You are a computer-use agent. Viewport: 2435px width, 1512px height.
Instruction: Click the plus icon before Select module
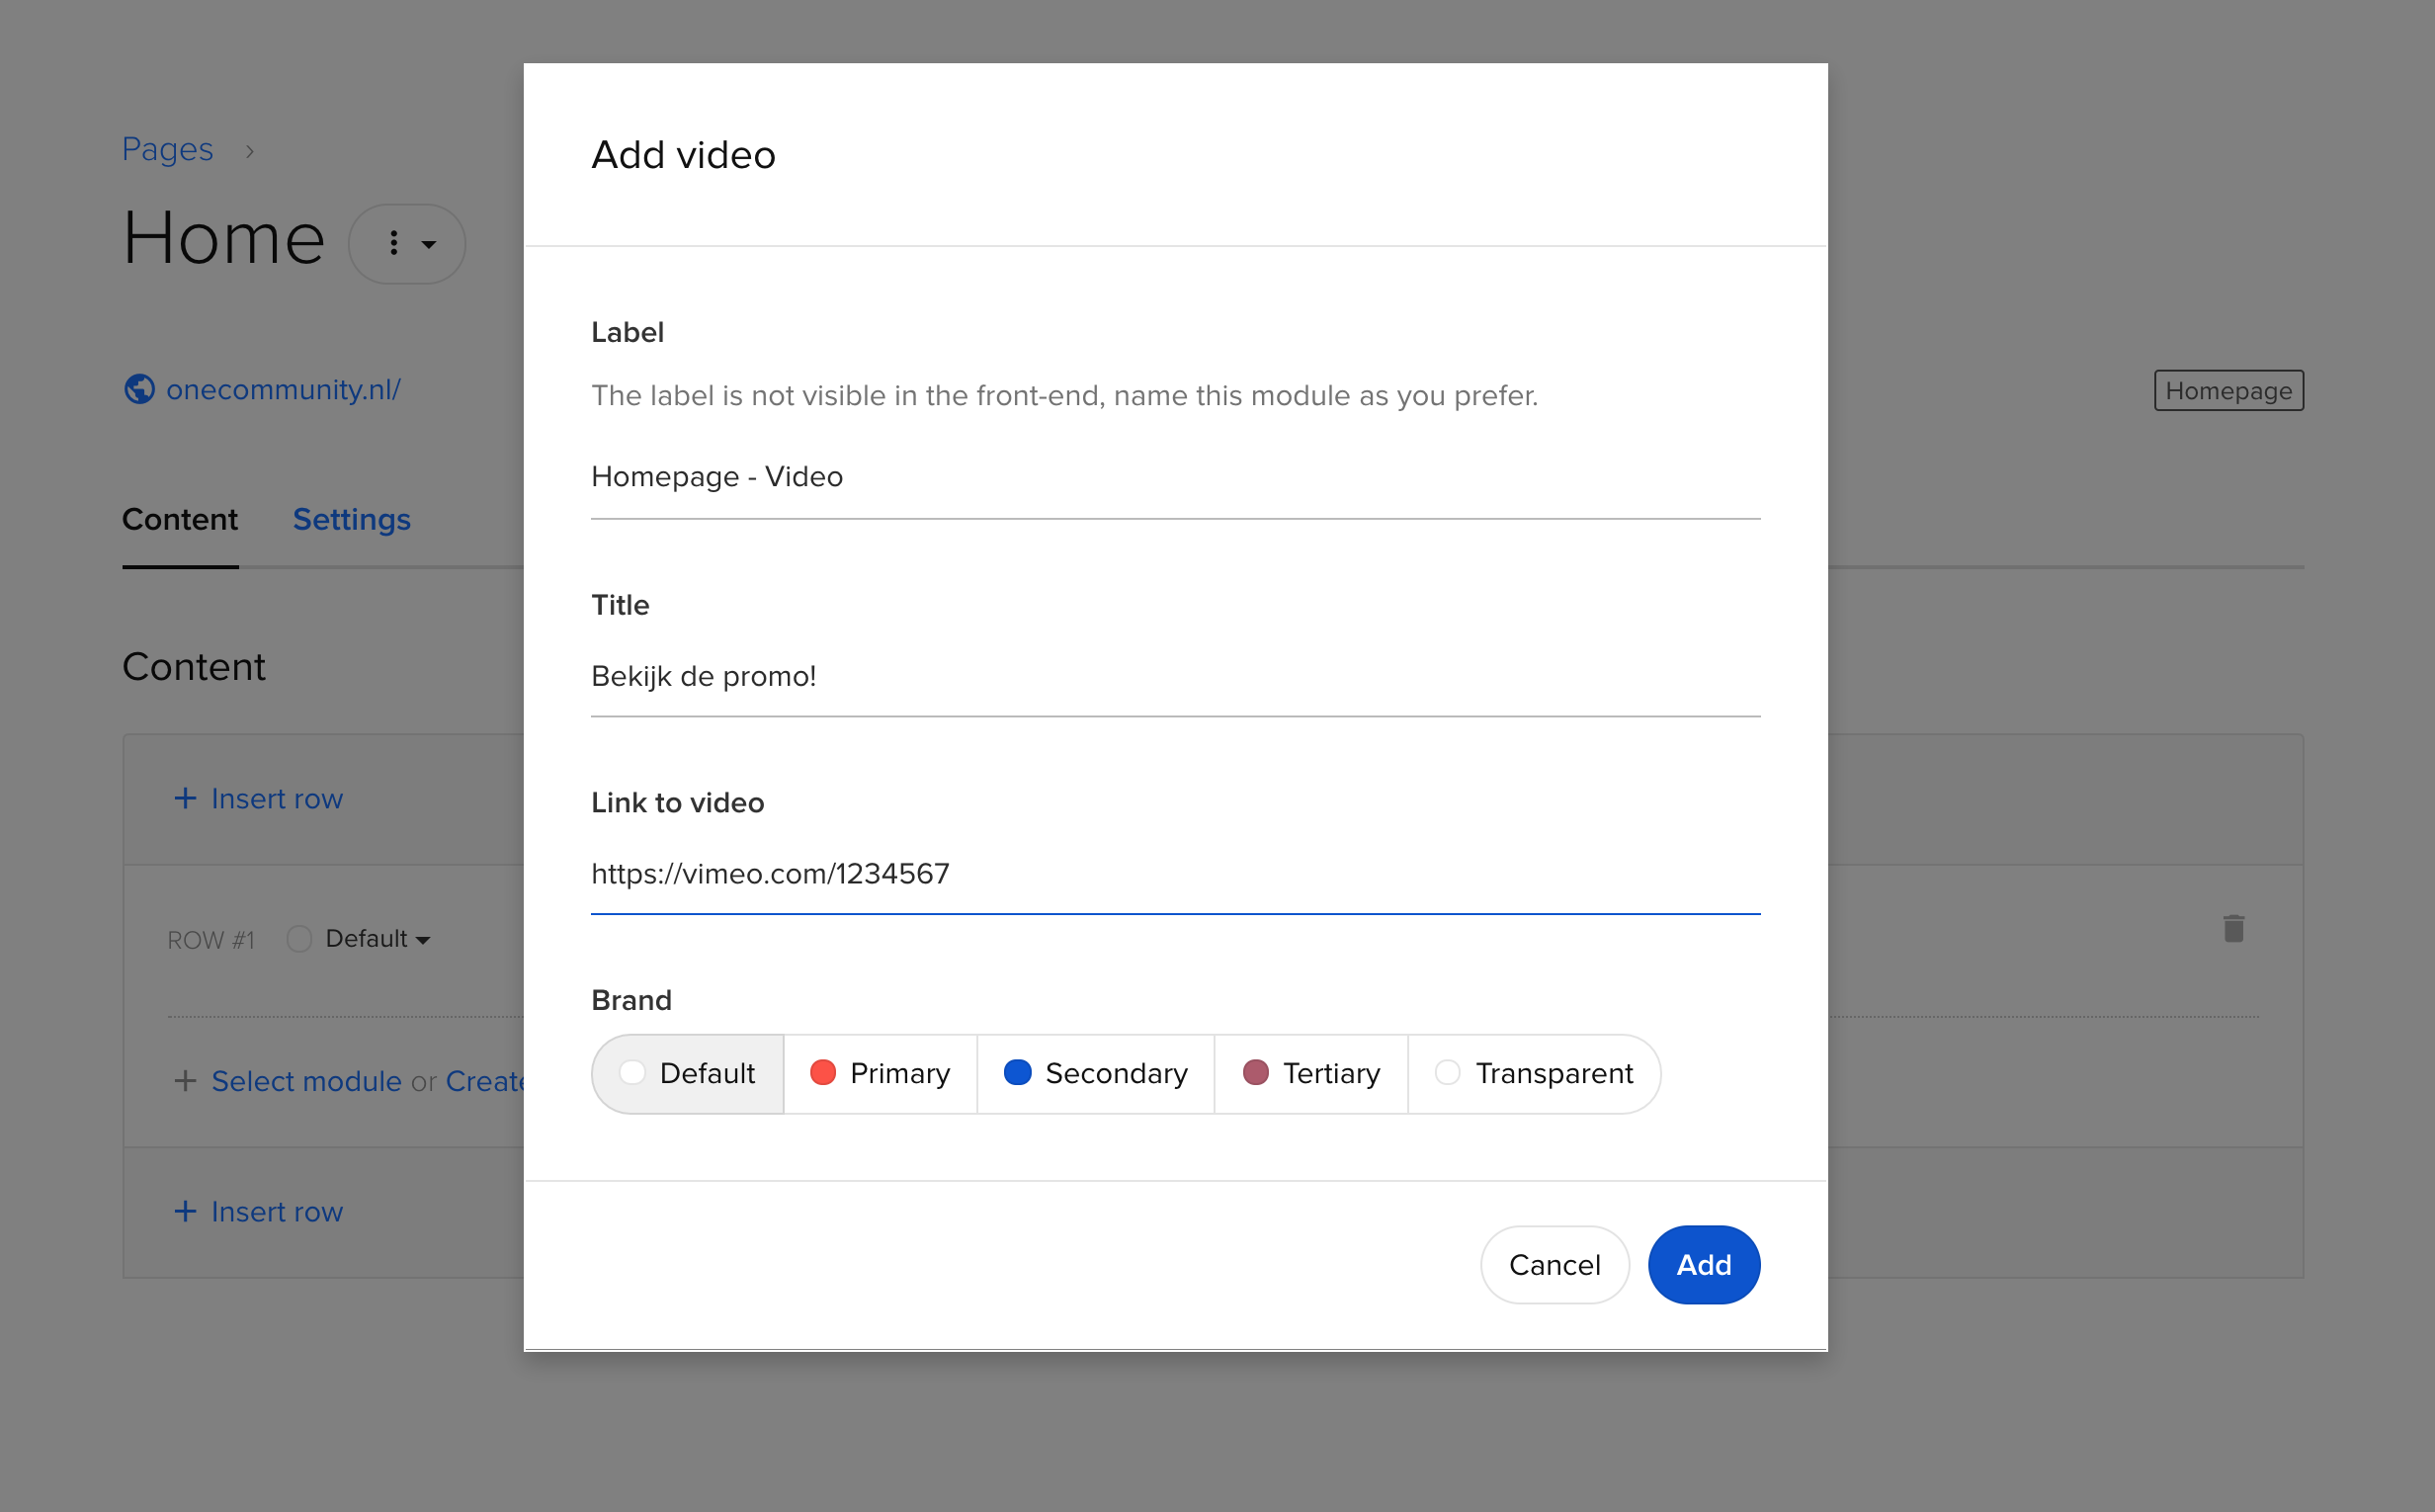click(185, 1080)
